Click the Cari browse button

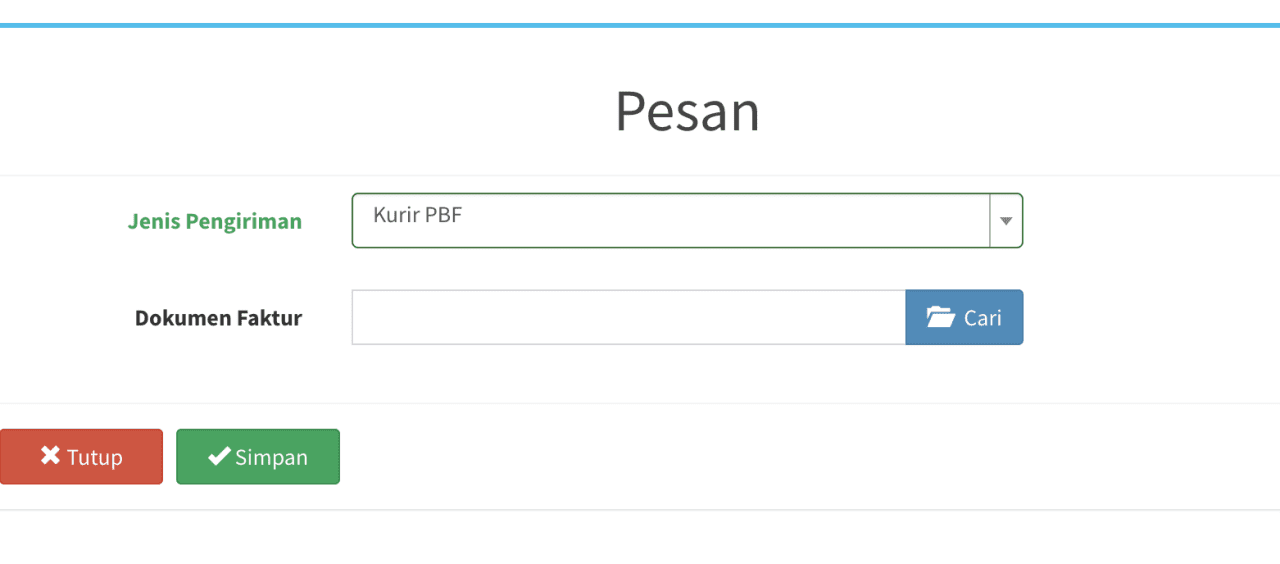click(964, 317)
